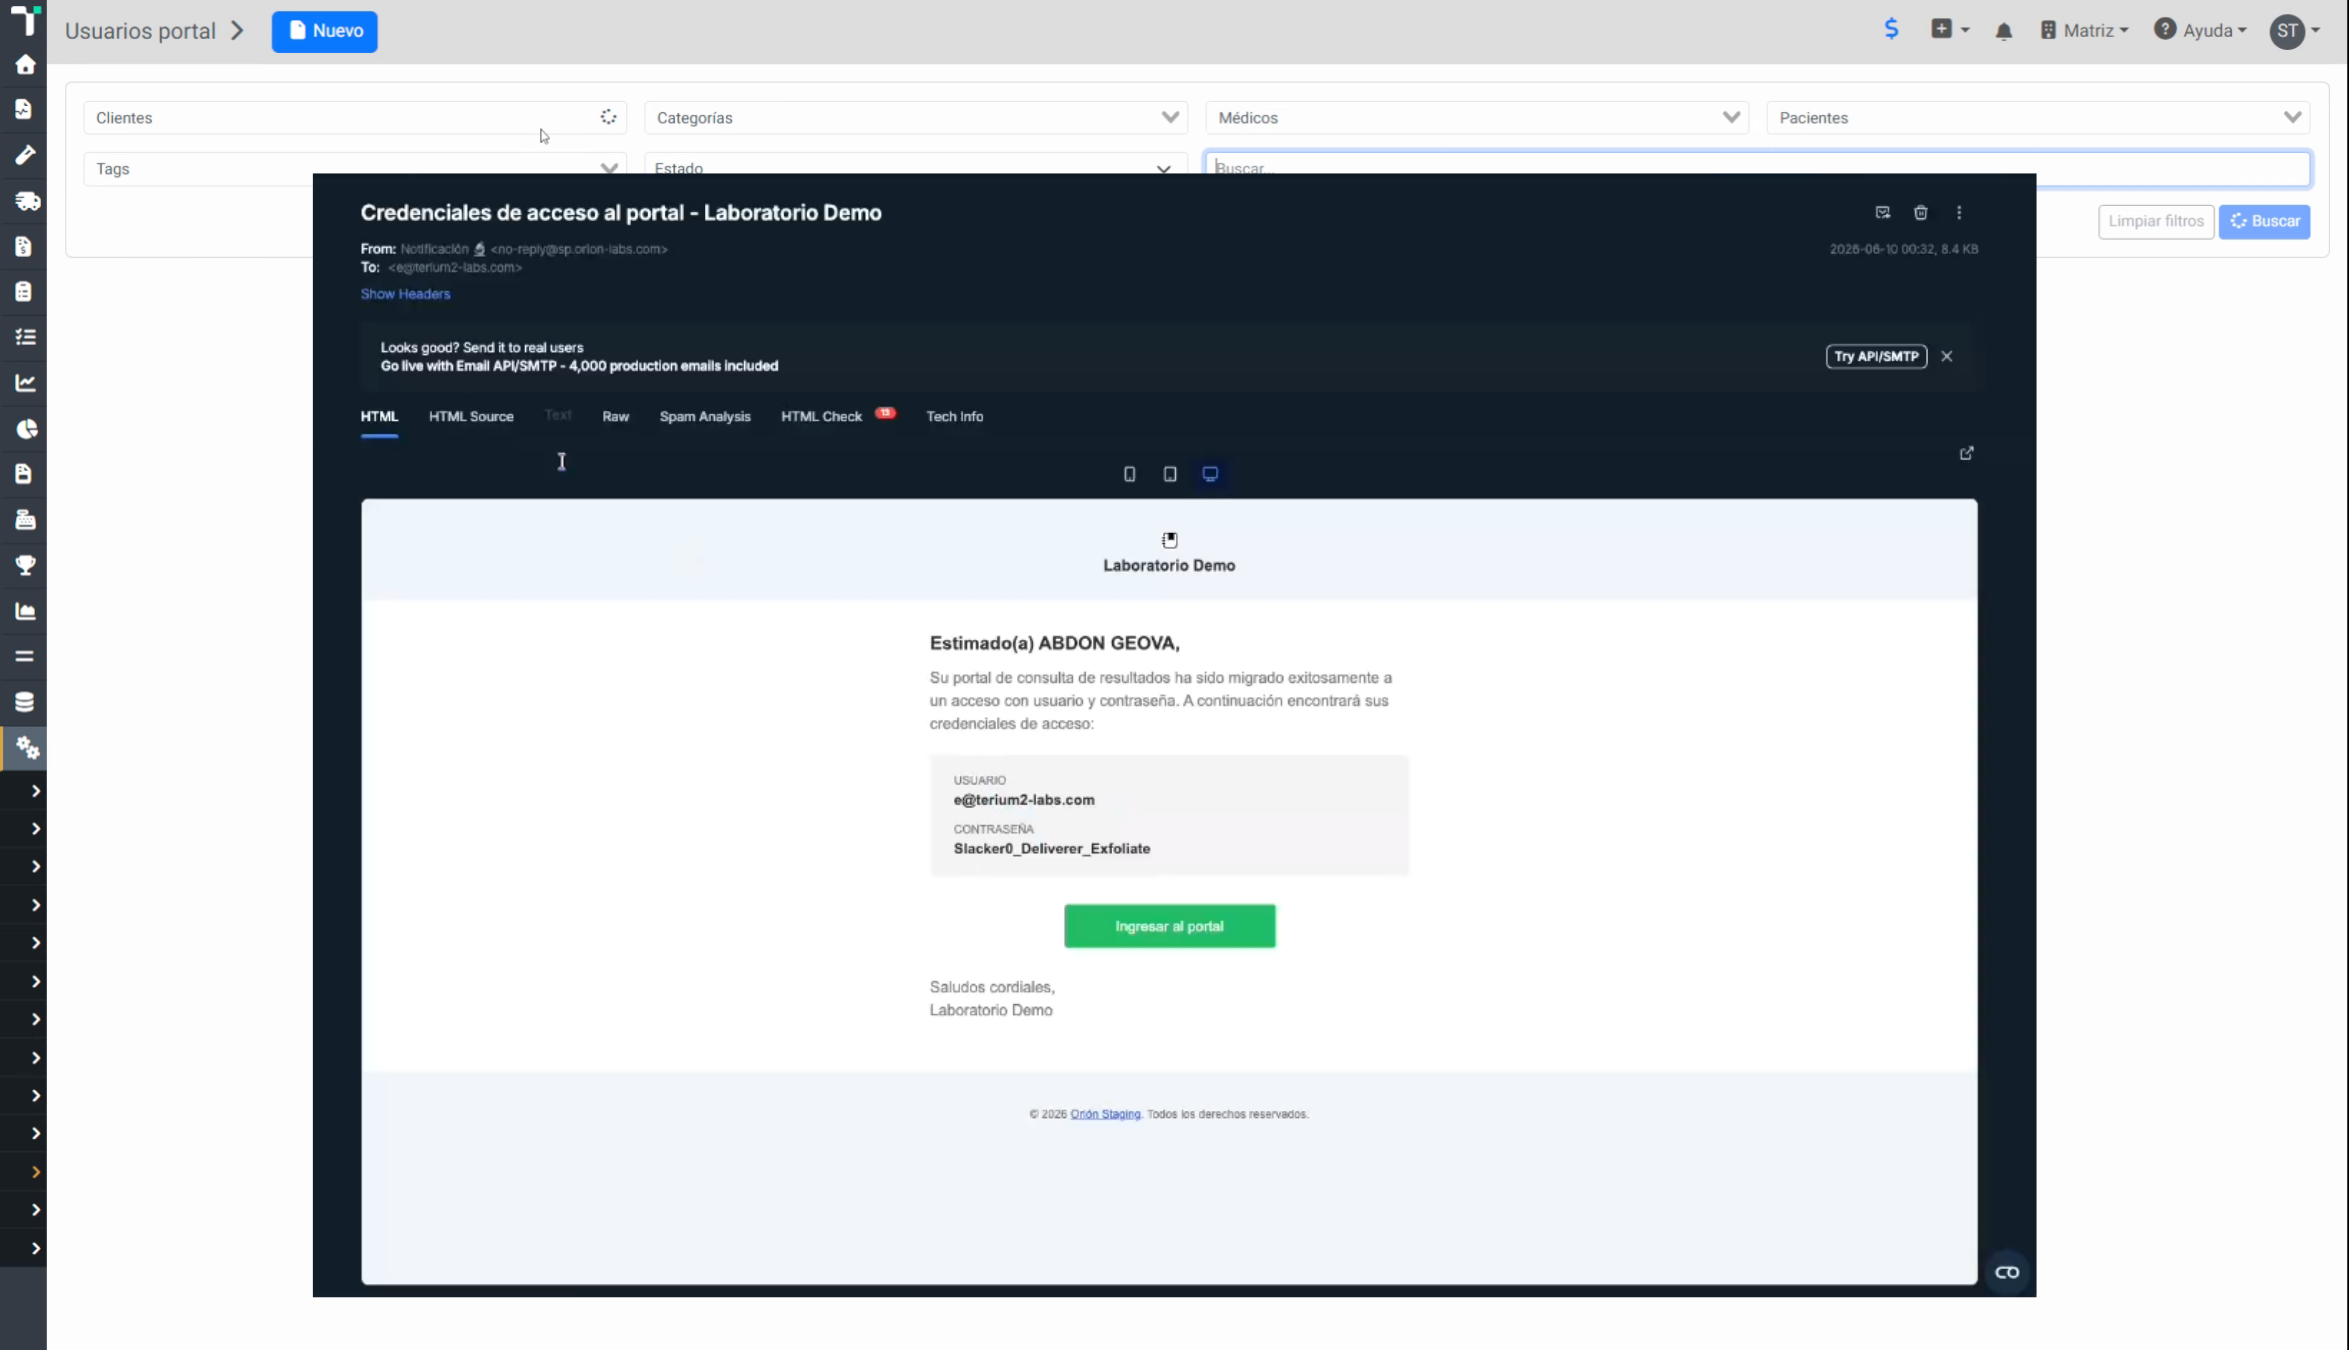
Task: Open the email preview in a new window
Action: point(1966,453)
